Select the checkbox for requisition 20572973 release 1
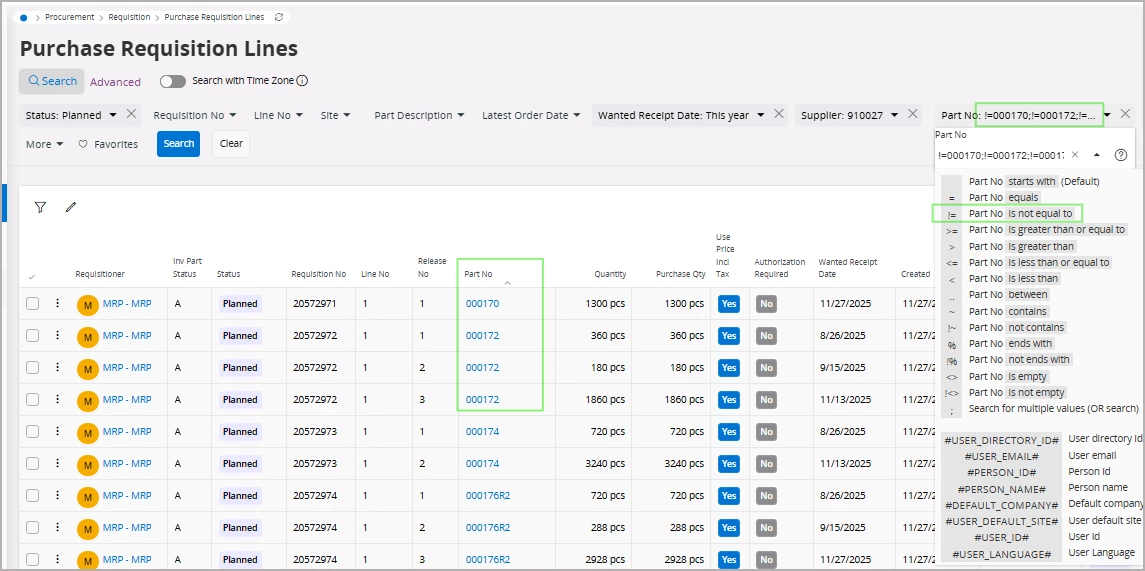 (32, 432)
